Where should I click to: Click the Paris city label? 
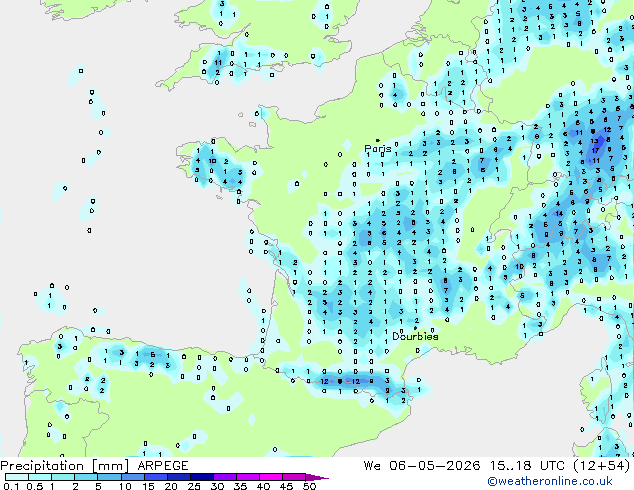pyautogui.click(x=378, y=149)
